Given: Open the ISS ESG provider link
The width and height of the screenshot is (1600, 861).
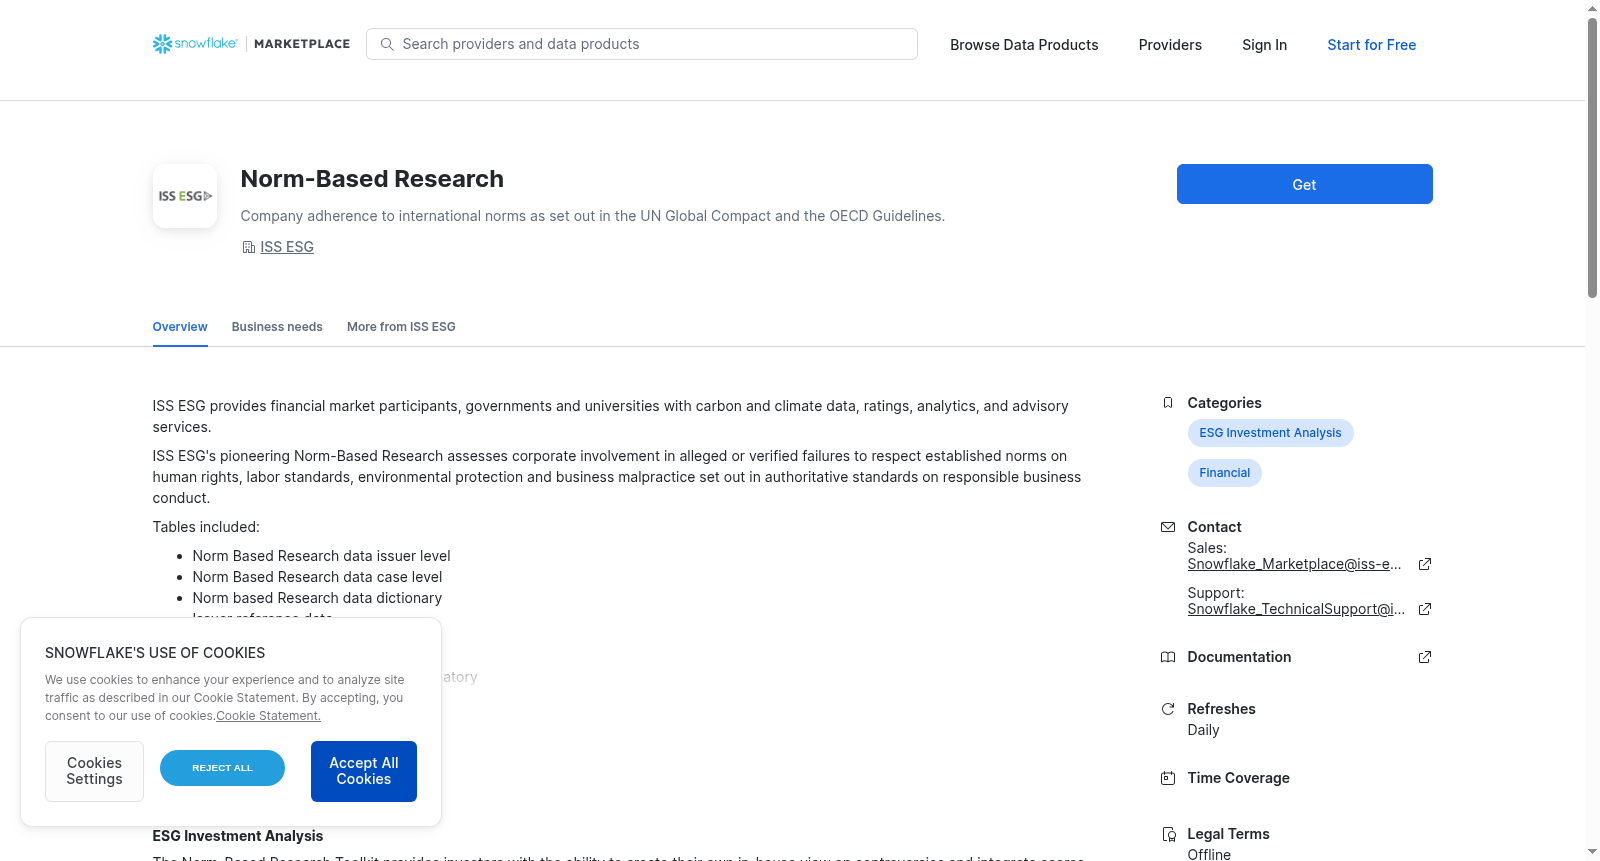Looking at the screenshot, I should pyautogui.click(x=287, y=247).
